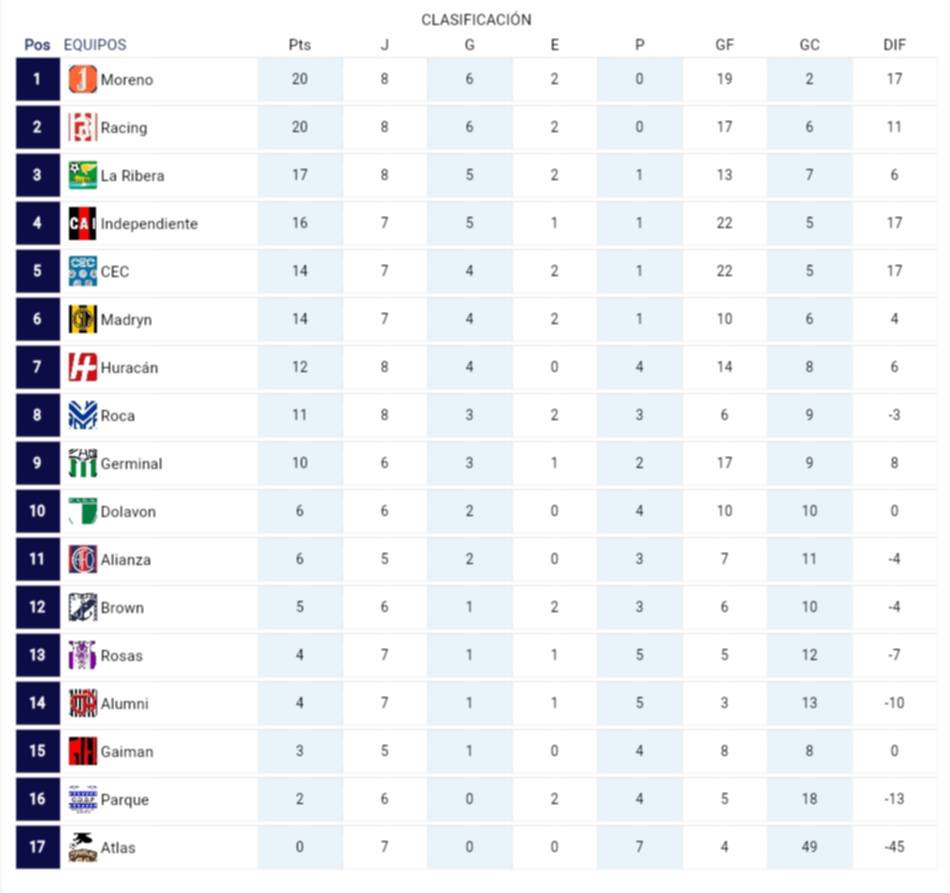
Task: Click the Alumni striped crest
Action: pyautogui.click(x=82, y=703)
